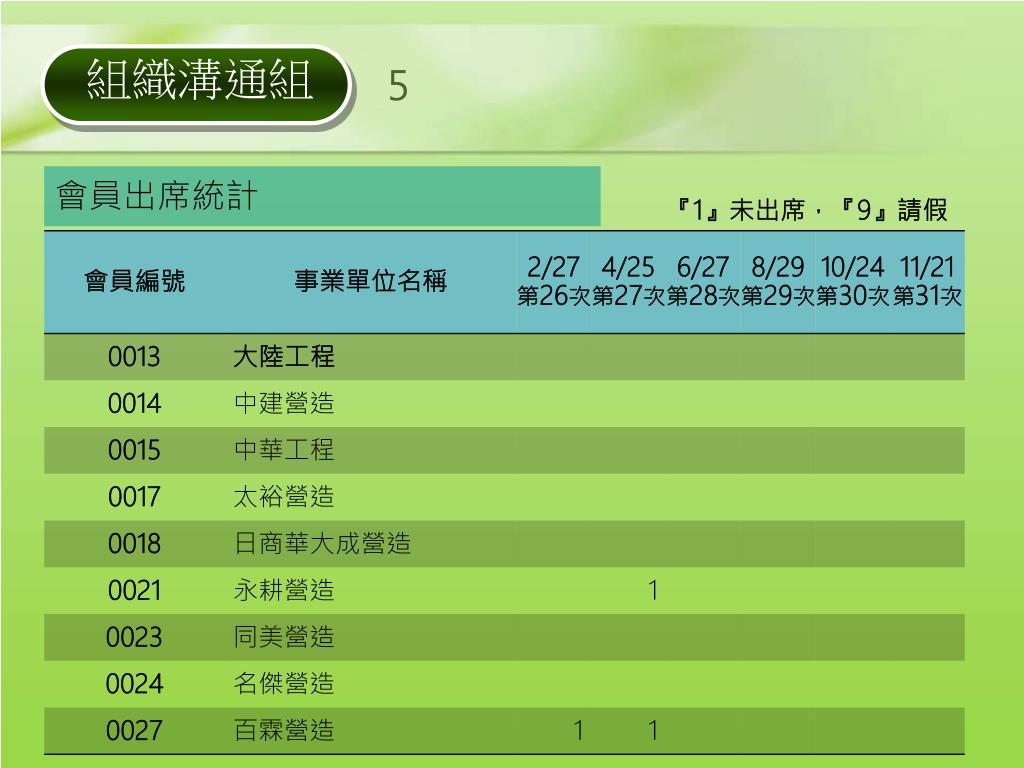Click the 10/24 第30次 column header
The width and height of the screenshot is (1024, 768).
[852, 281]
